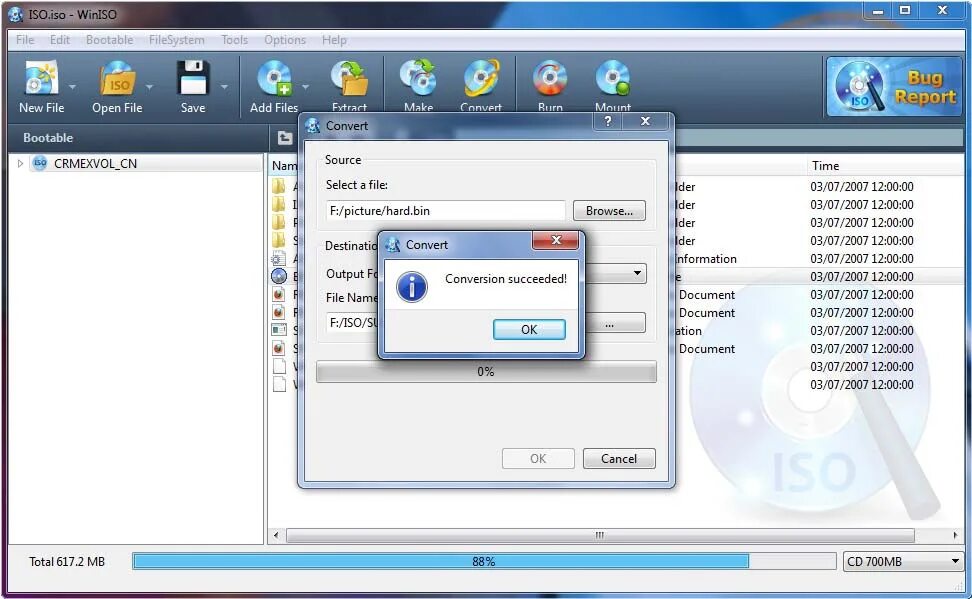Click the information icon in success dialog

pyautogui.click(x=412, y=287)
